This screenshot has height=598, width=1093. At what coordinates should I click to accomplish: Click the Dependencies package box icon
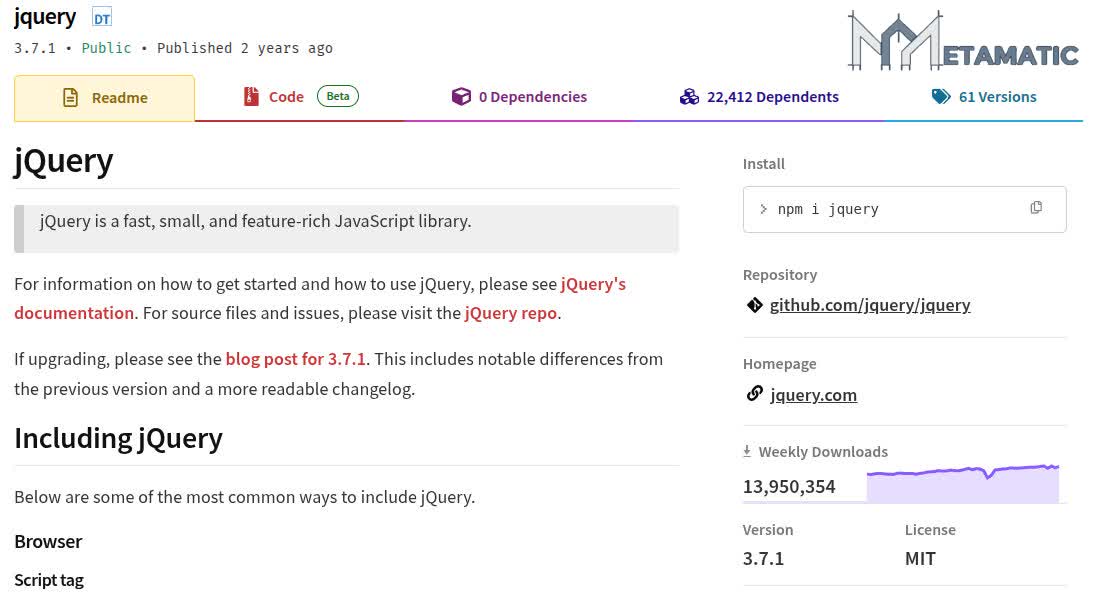462,96
